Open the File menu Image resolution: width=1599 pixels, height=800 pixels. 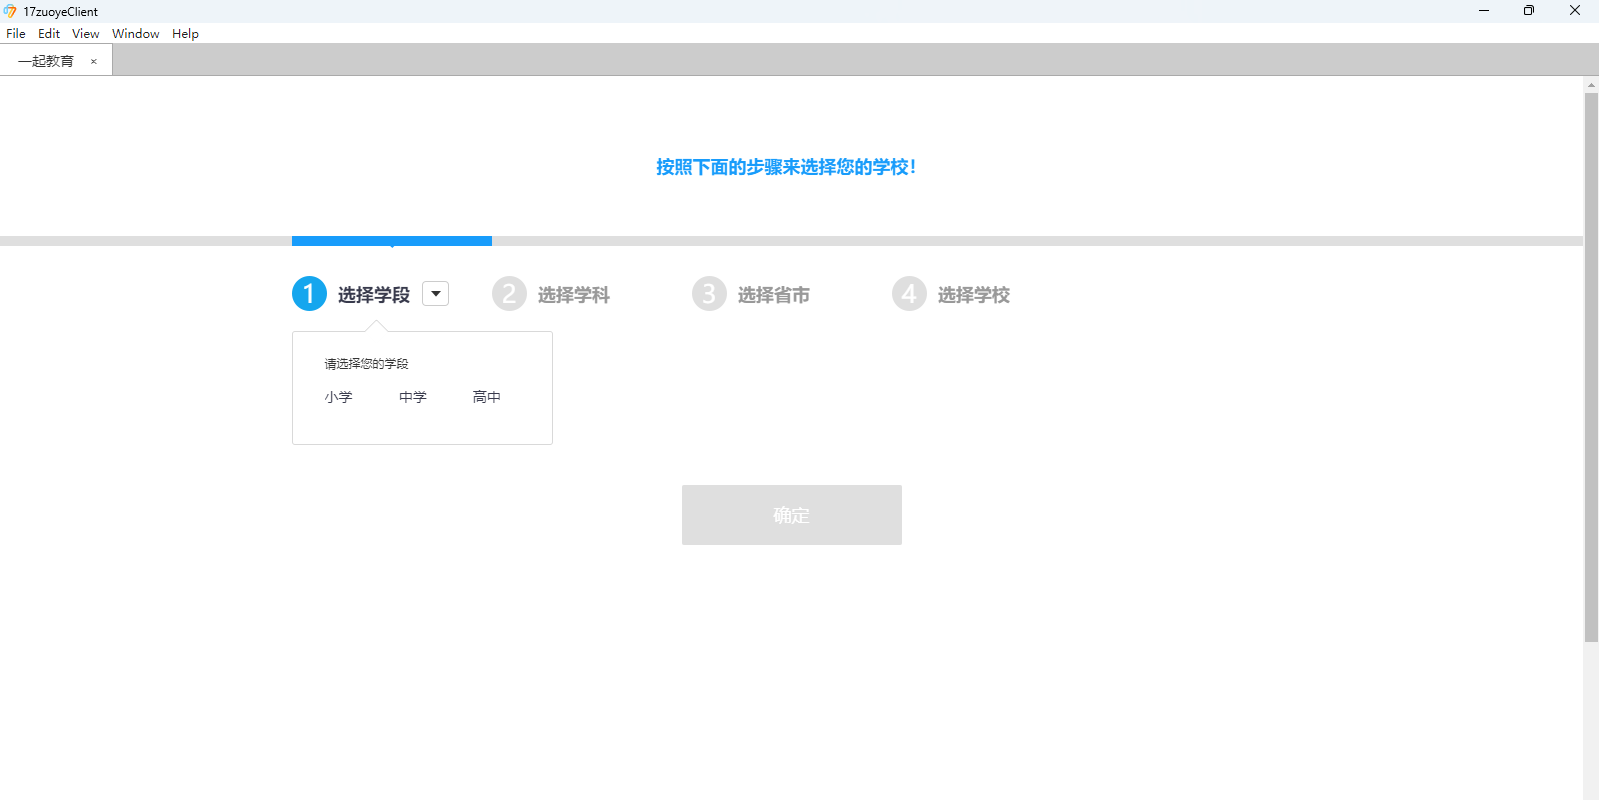[16, 33]
